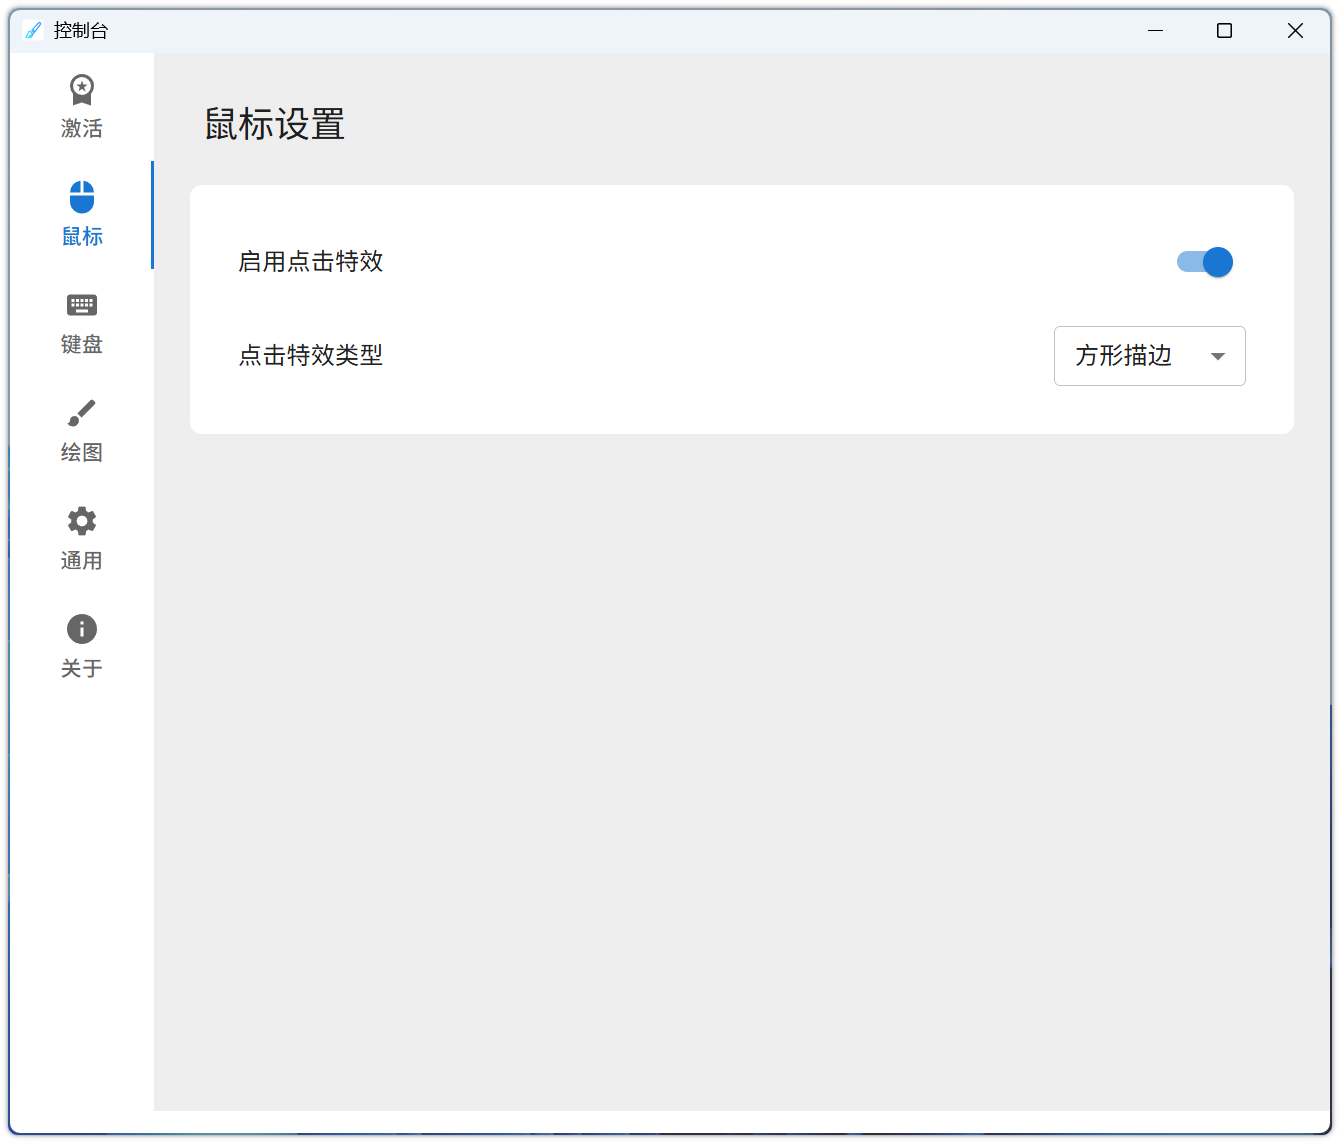Click the app pen icon in title bar
Screen dimensions: 1340x1143
click(33, 31)
